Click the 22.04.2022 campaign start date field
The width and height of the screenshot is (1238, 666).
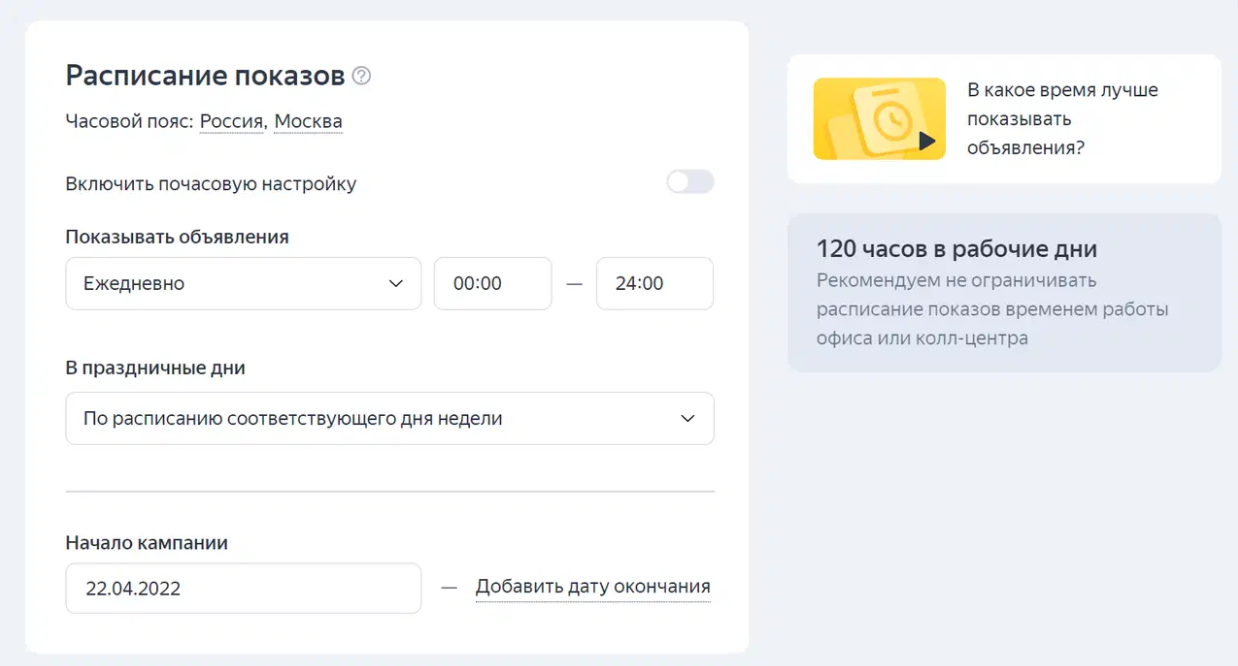[x=243, y=588]
